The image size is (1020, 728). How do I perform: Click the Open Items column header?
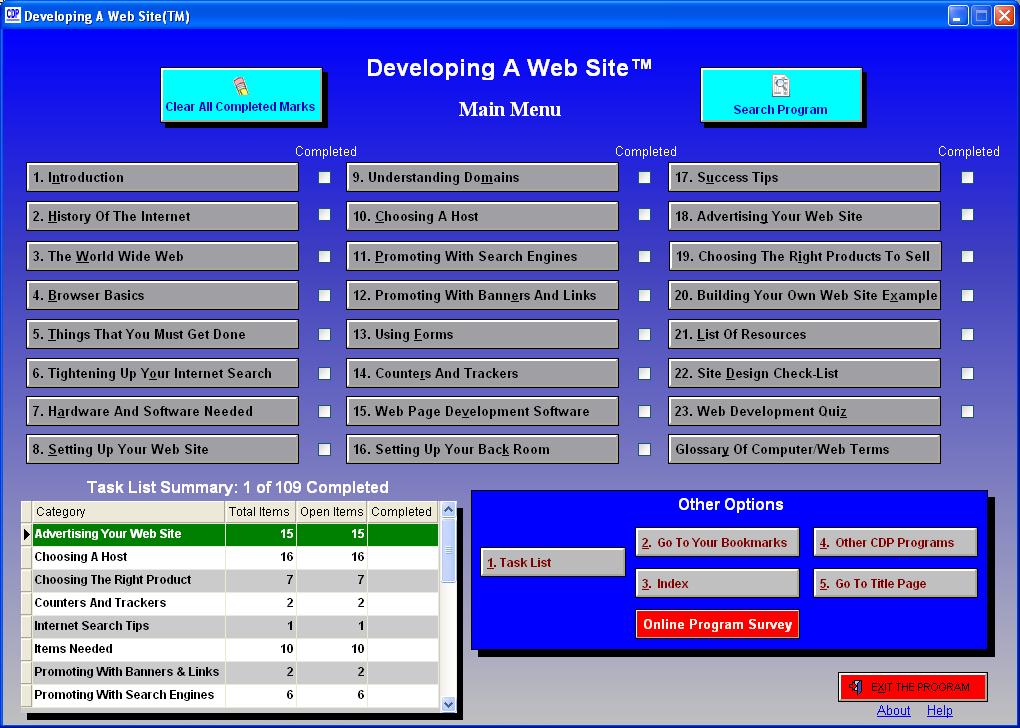[332, 512]
